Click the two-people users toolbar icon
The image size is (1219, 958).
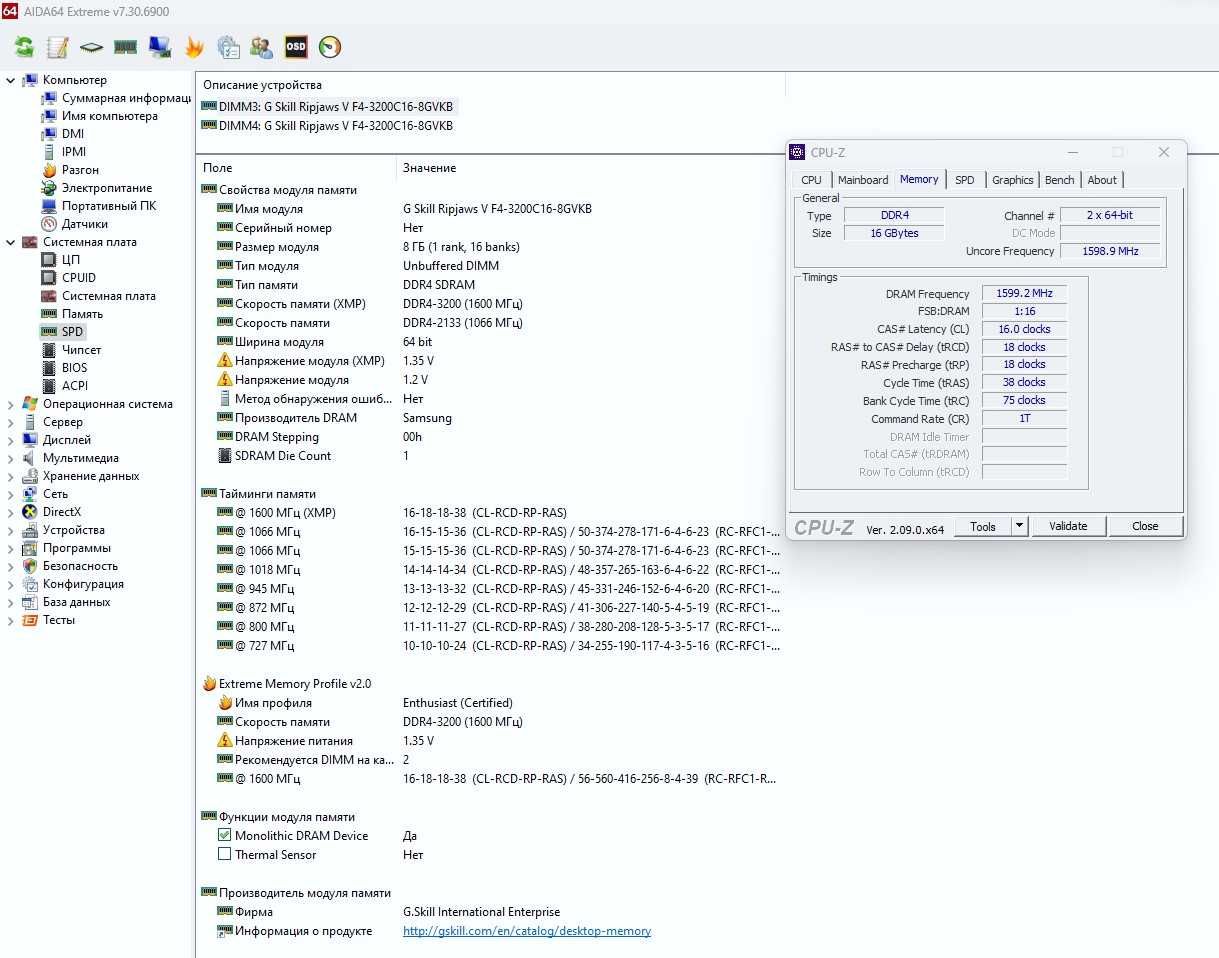262,46
